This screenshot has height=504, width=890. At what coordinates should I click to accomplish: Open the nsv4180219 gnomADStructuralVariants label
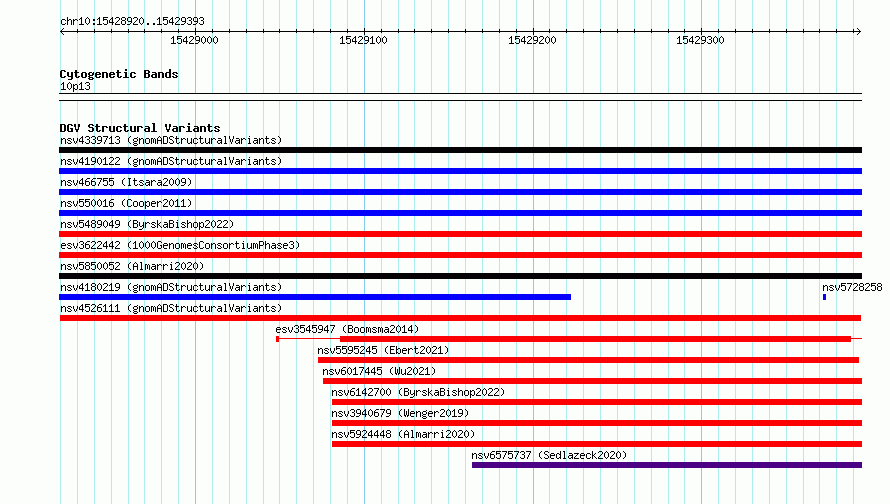[171, 287]
